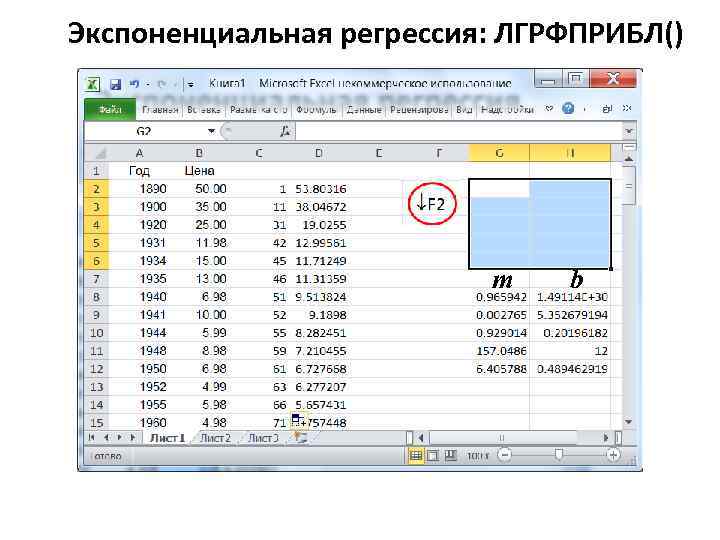Select row 2 header
The height and width of the screenshot is (540, 720).
[97, 189]
